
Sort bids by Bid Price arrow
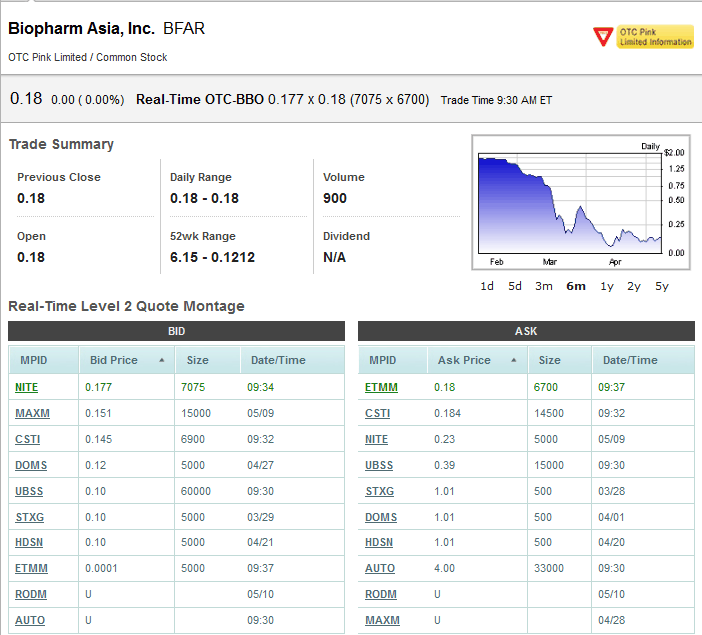[161, 360]
